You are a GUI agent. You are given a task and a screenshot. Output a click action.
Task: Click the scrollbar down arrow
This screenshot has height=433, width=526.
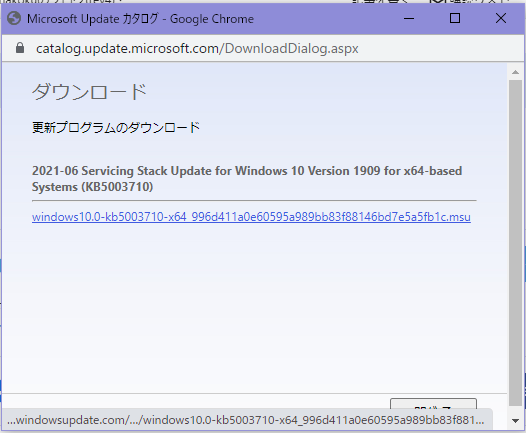pyautogui.click(x=515, y=421)
